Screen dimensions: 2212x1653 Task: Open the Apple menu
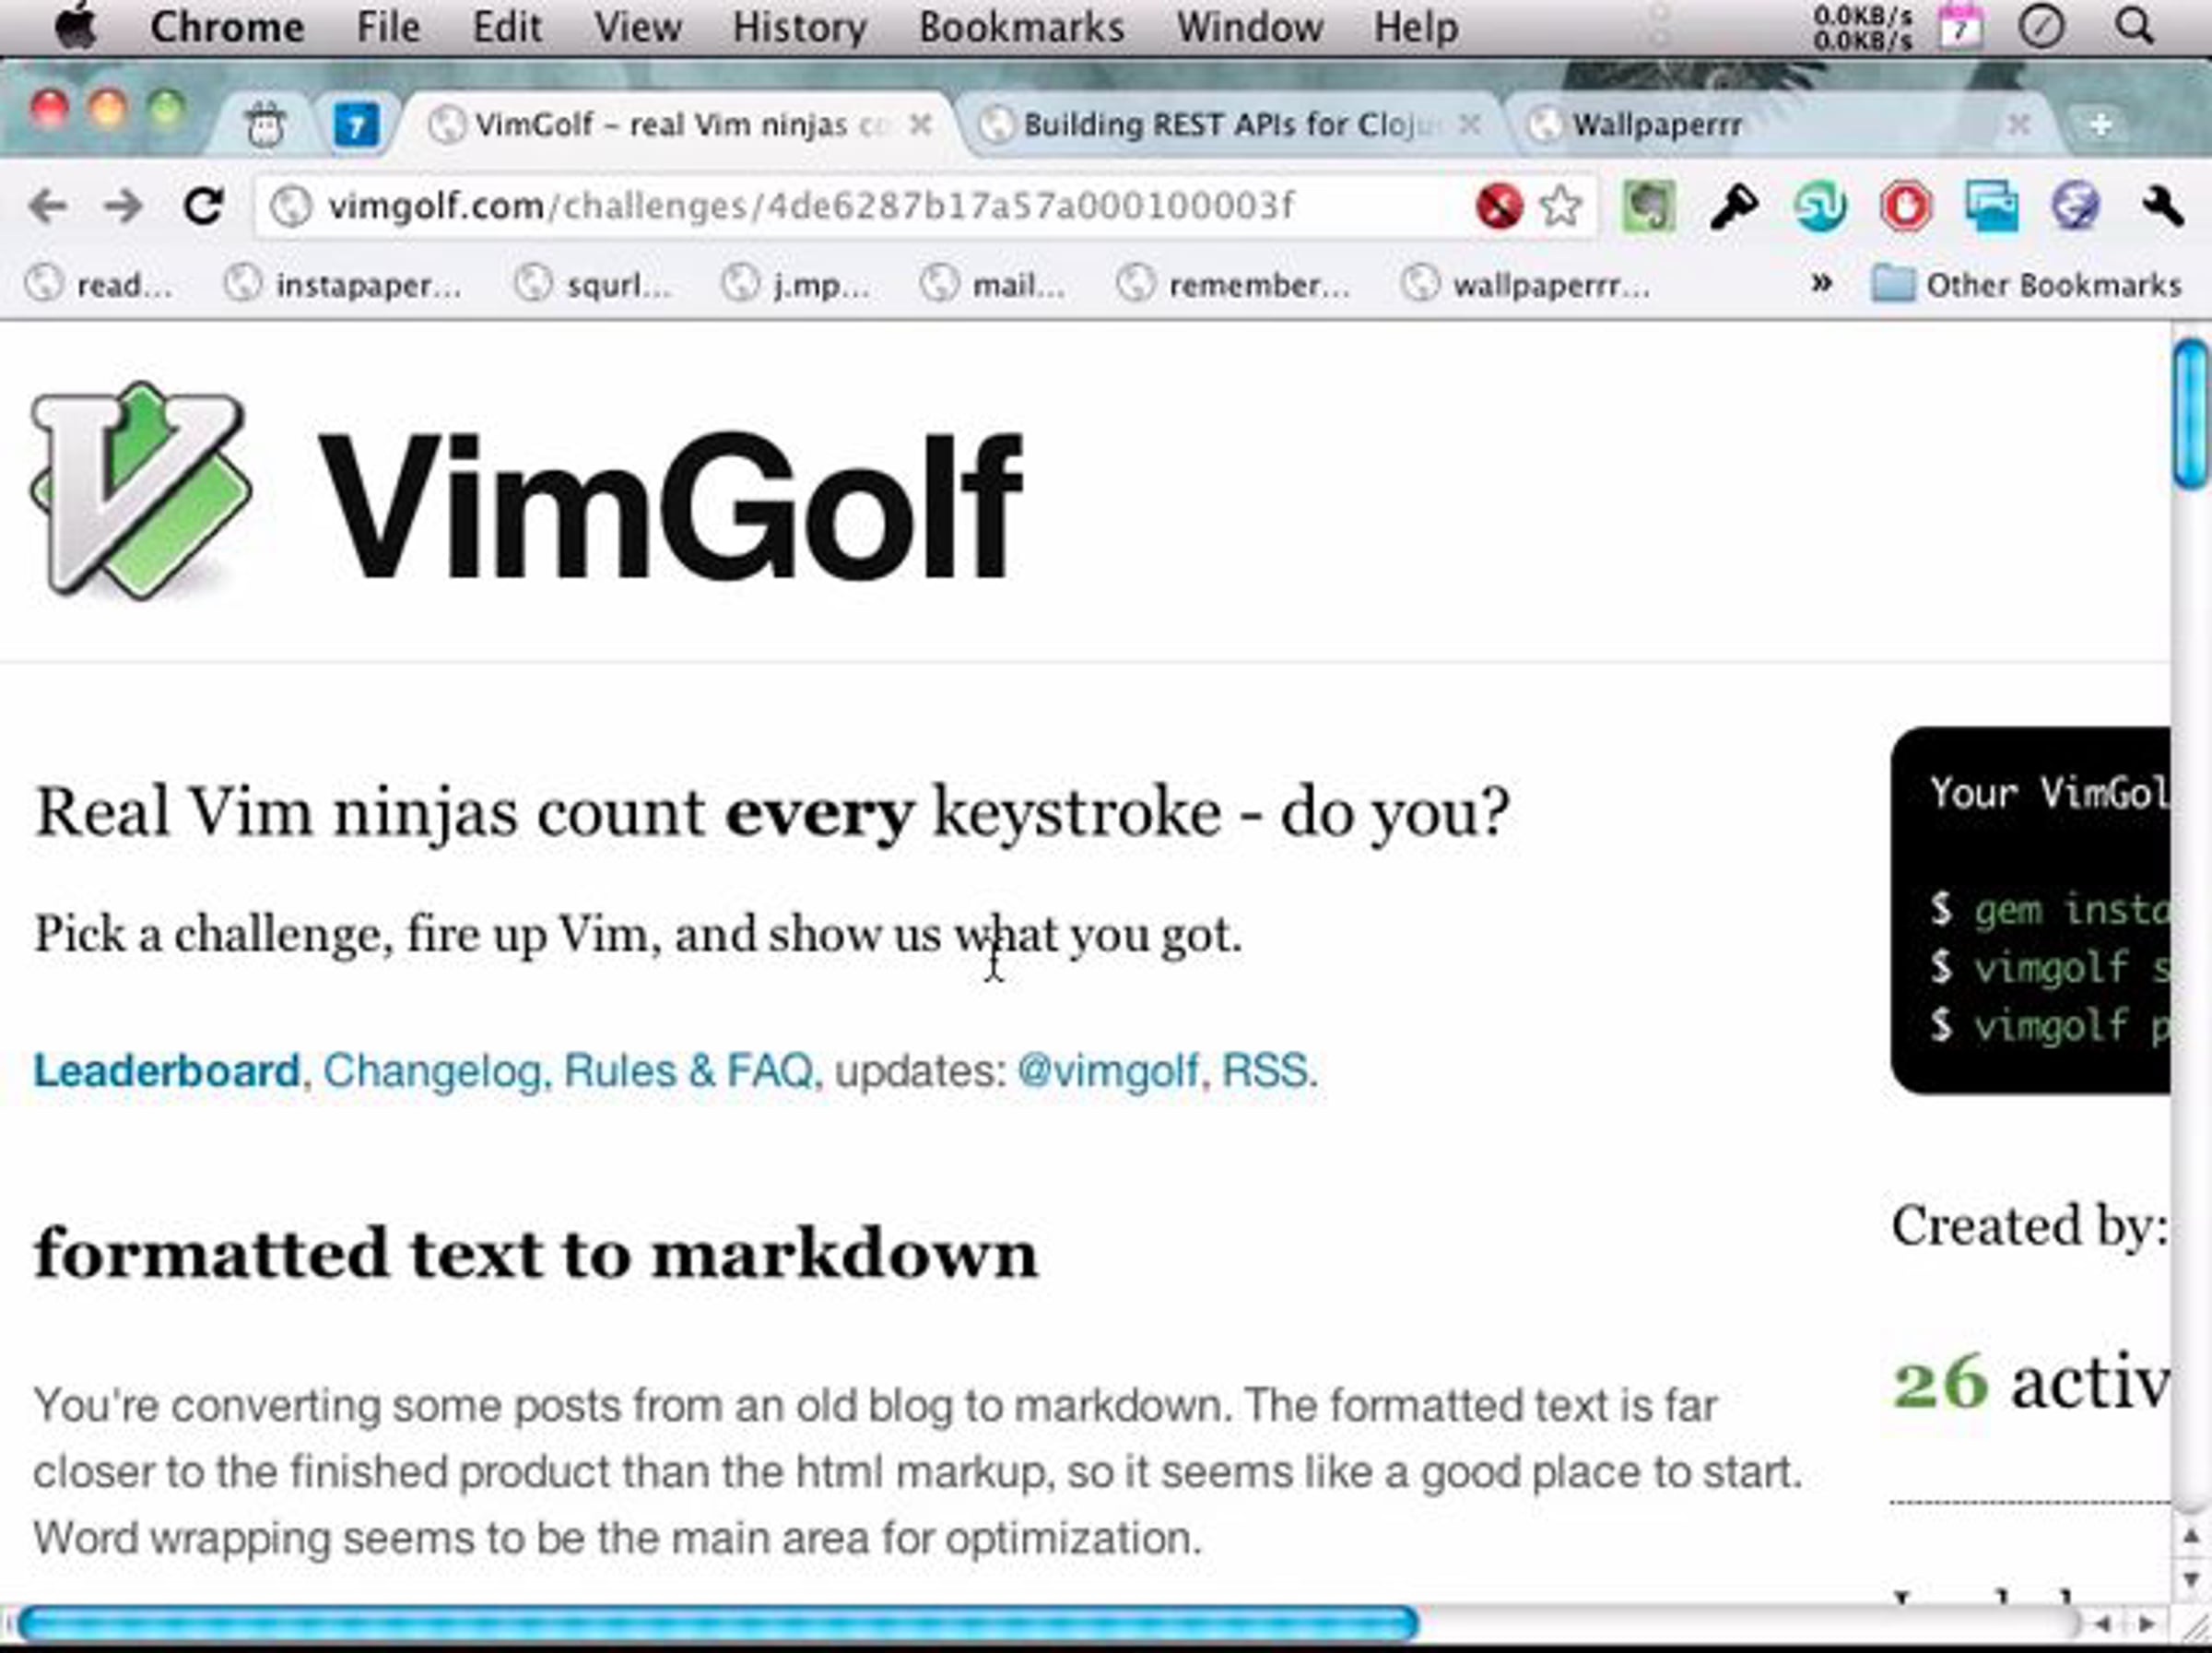click(x=75, y=26)
